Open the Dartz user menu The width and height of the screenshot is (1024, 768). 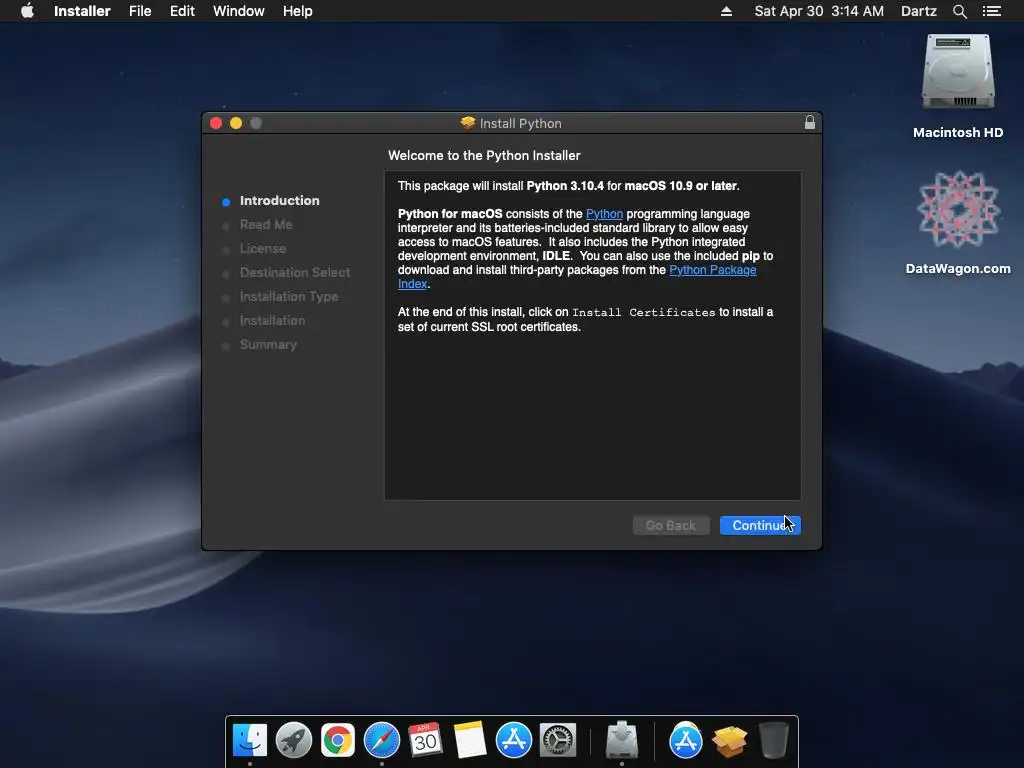918,11
